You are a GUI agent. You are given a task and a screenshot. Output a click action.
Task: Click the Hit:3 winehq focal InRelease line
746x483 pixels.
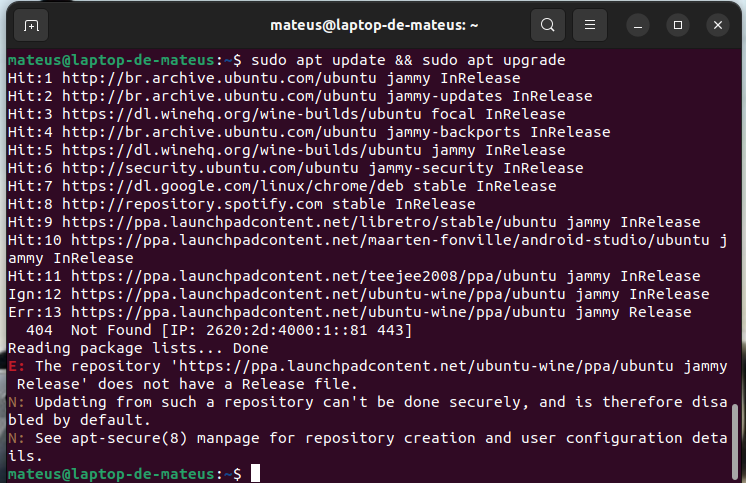pyautogui.click(x=286, y=115)
